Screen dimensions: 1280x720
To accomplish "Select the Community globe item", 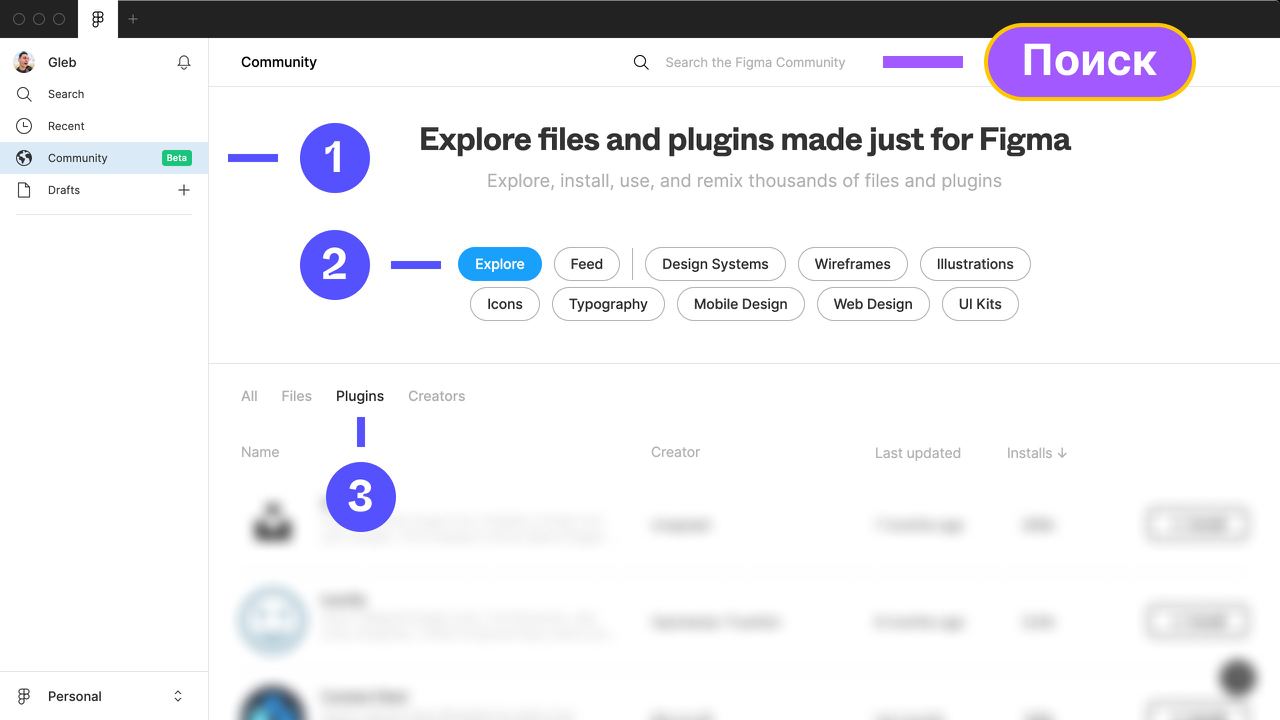I will (104, 158).
